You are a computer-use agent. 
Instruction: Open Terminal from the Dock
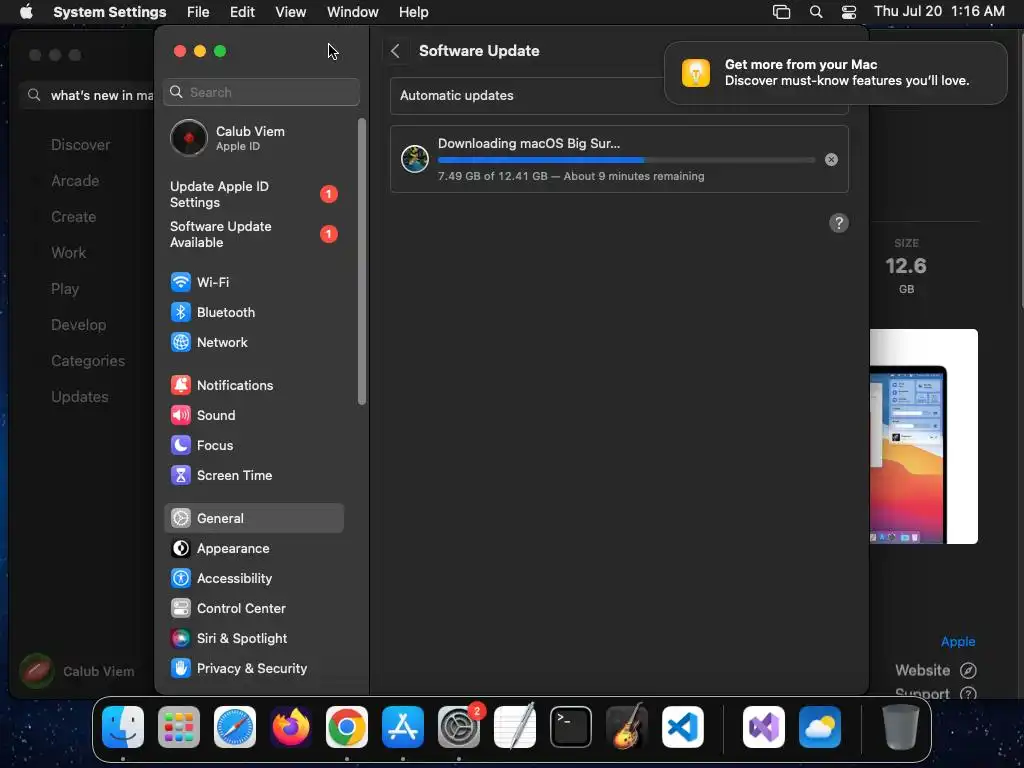571,727
